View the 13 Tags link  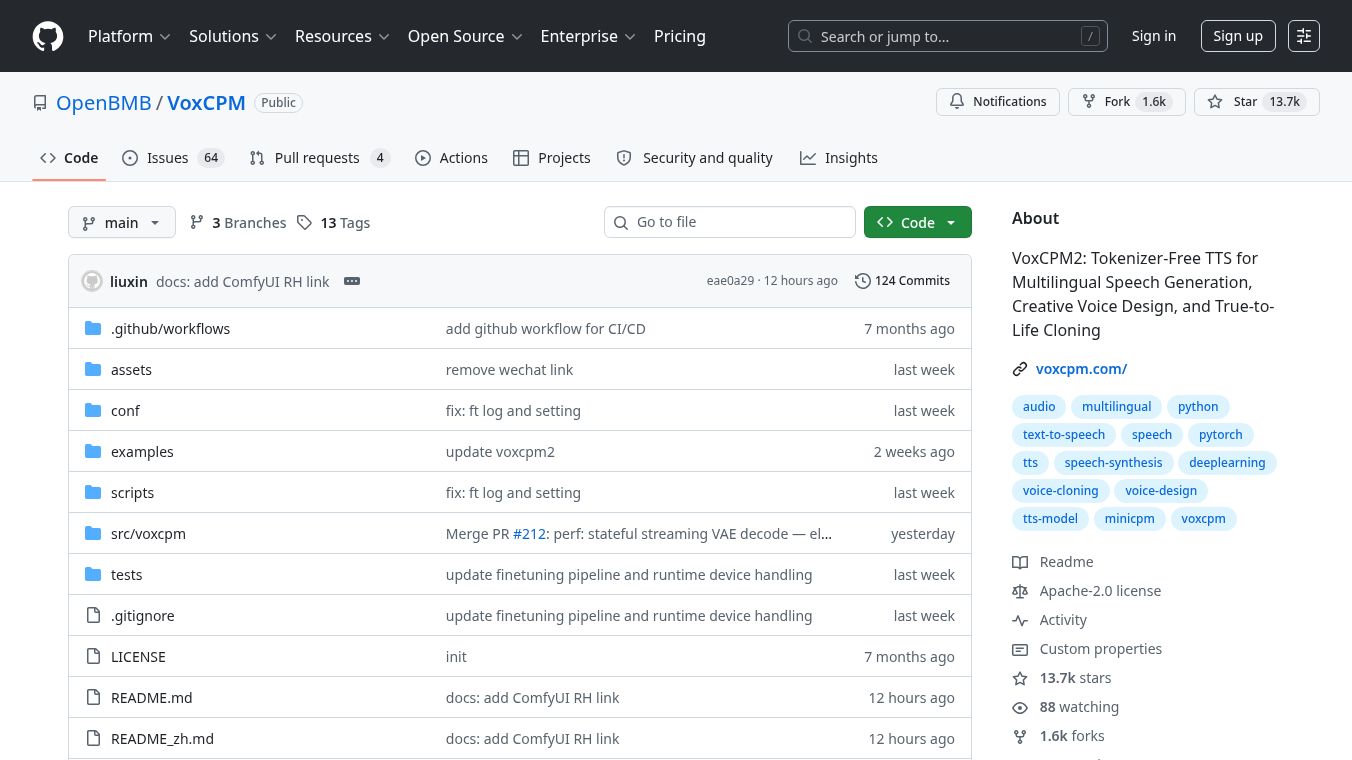coord(334,223)
